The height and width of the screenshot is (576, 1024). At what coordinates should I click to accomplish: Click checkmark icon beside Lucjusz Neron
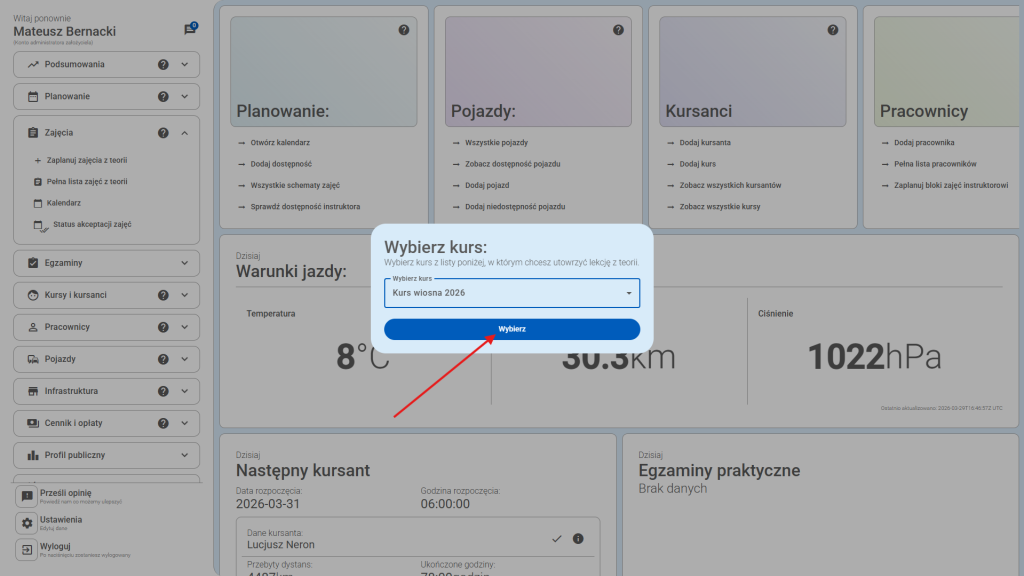[x=557, y=539]
